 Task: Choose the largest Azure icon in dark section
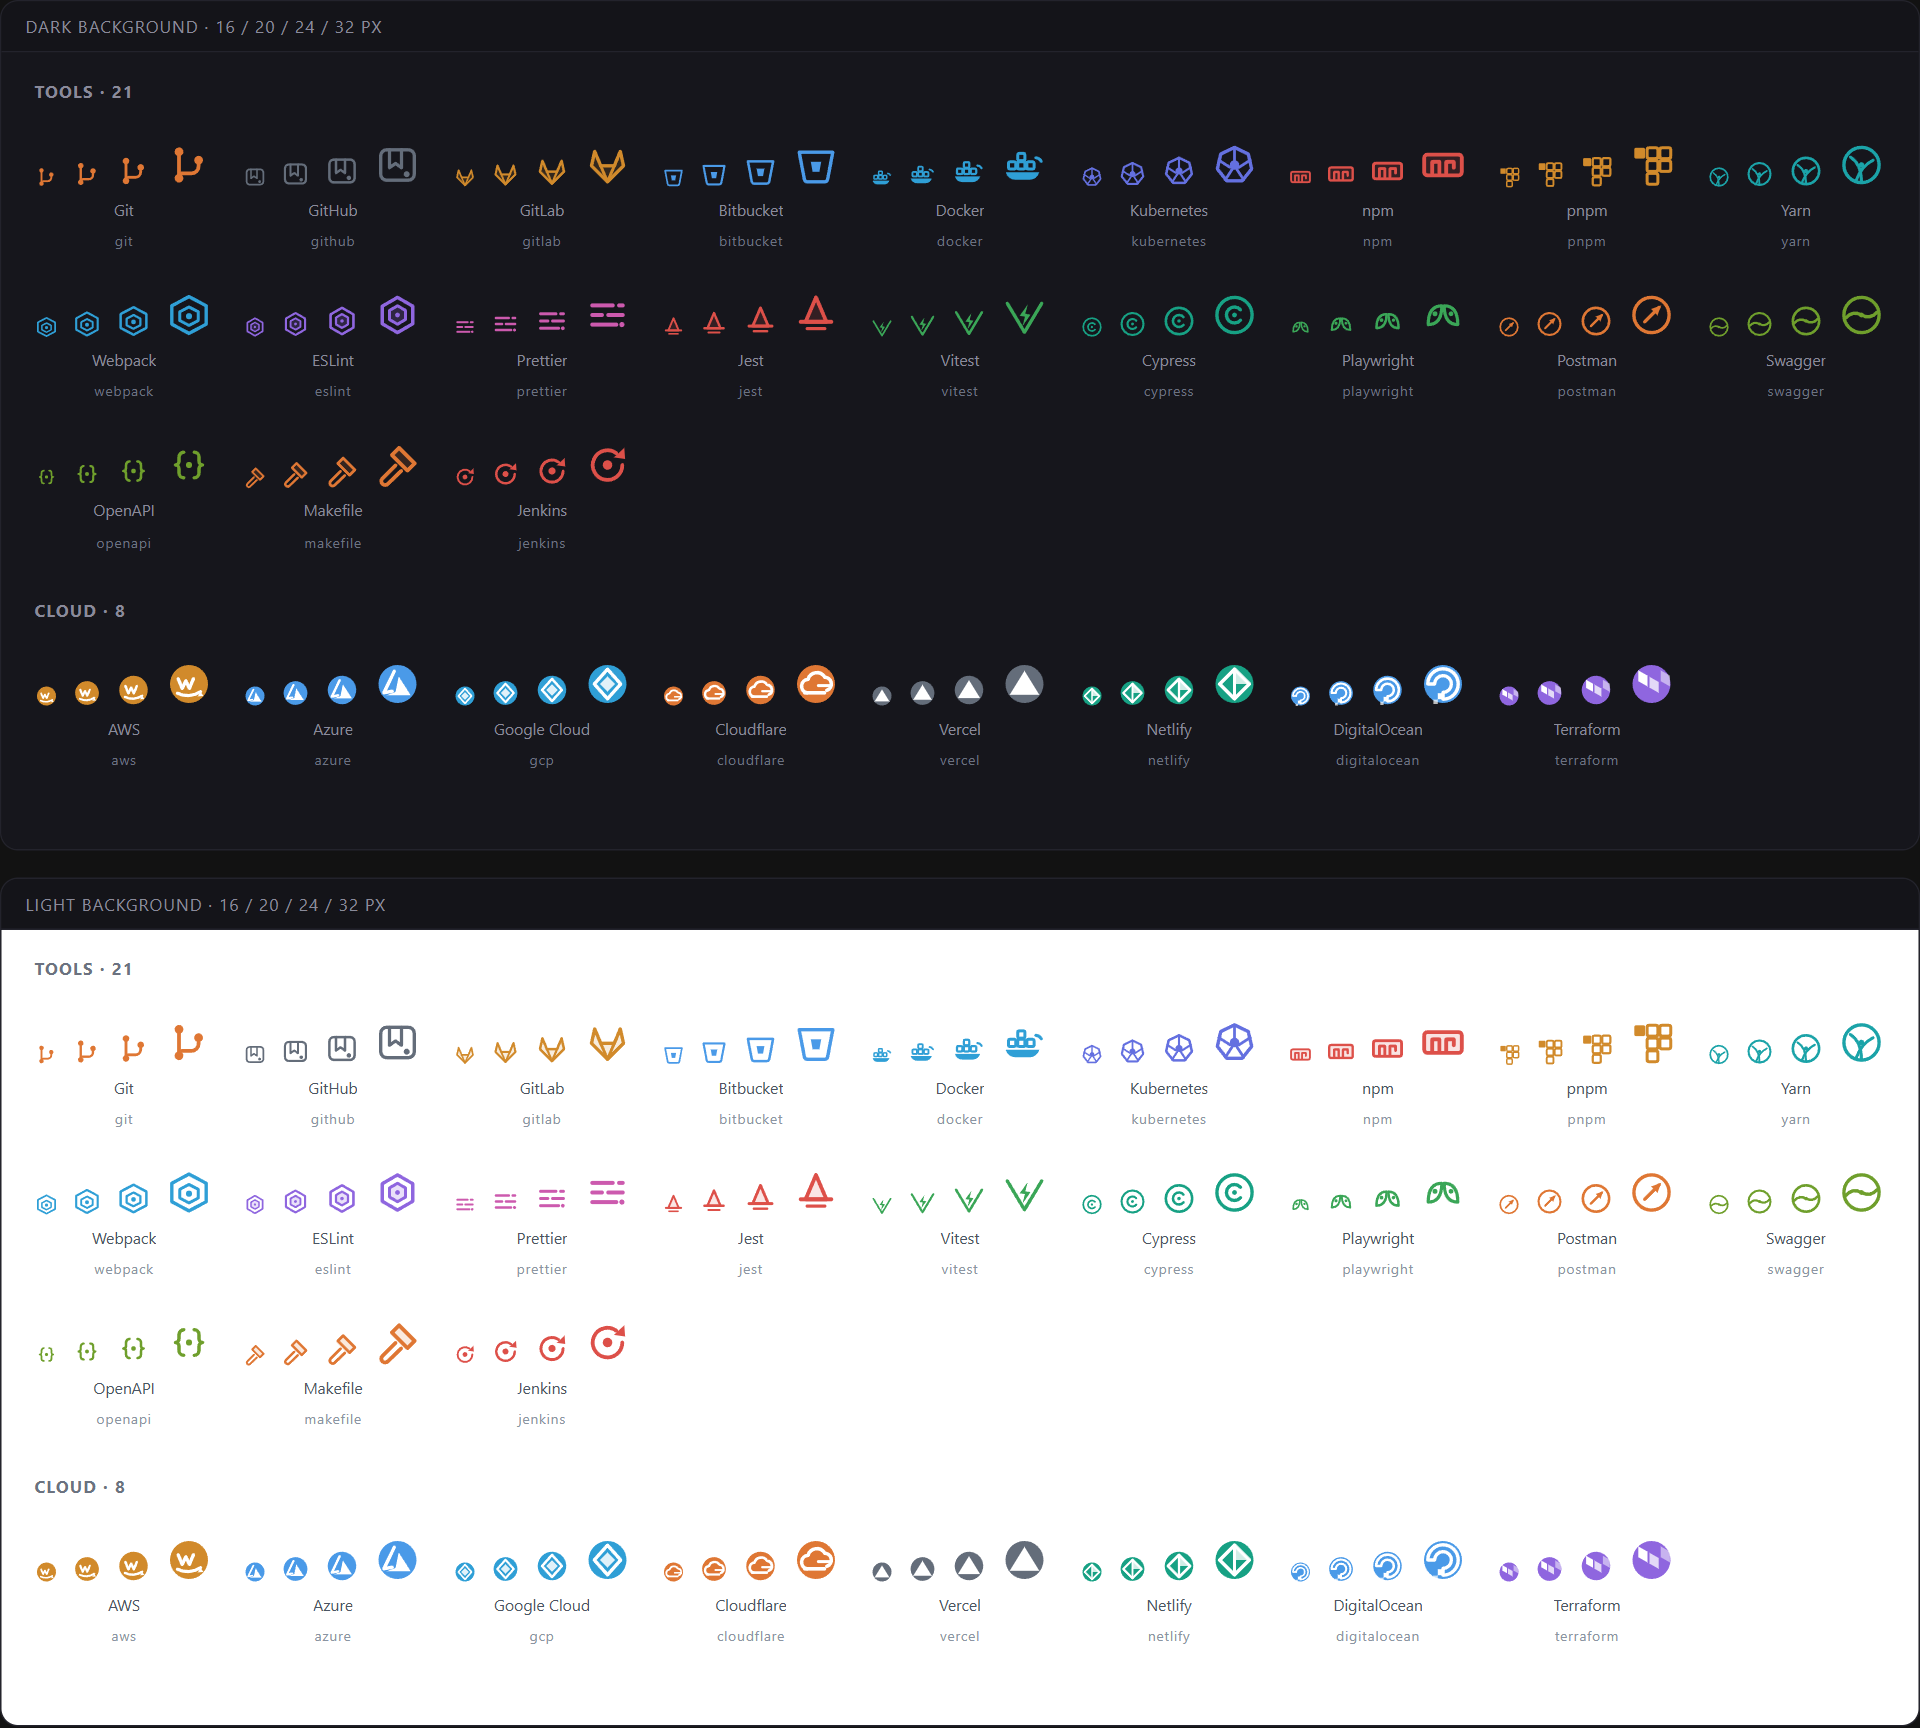pyautogui.click(x=397, y=684)
